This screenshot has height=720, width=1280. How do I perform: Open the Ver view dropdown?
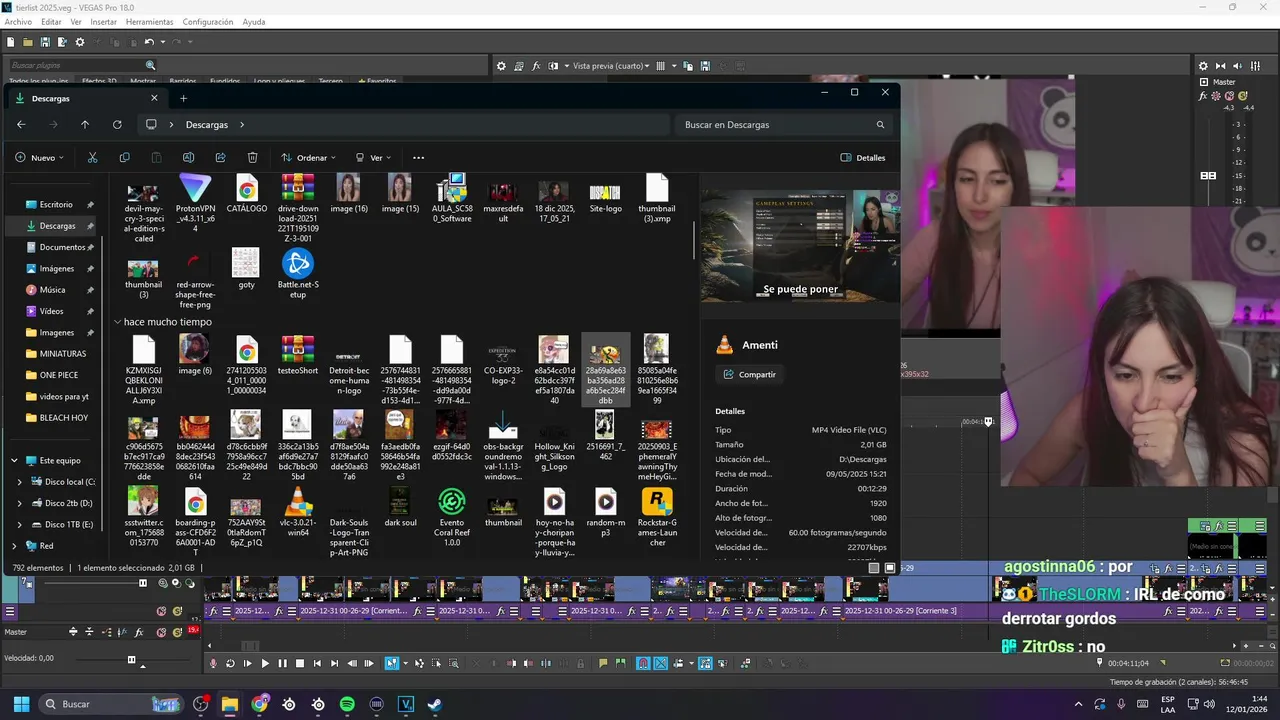[x=375, y=158]
